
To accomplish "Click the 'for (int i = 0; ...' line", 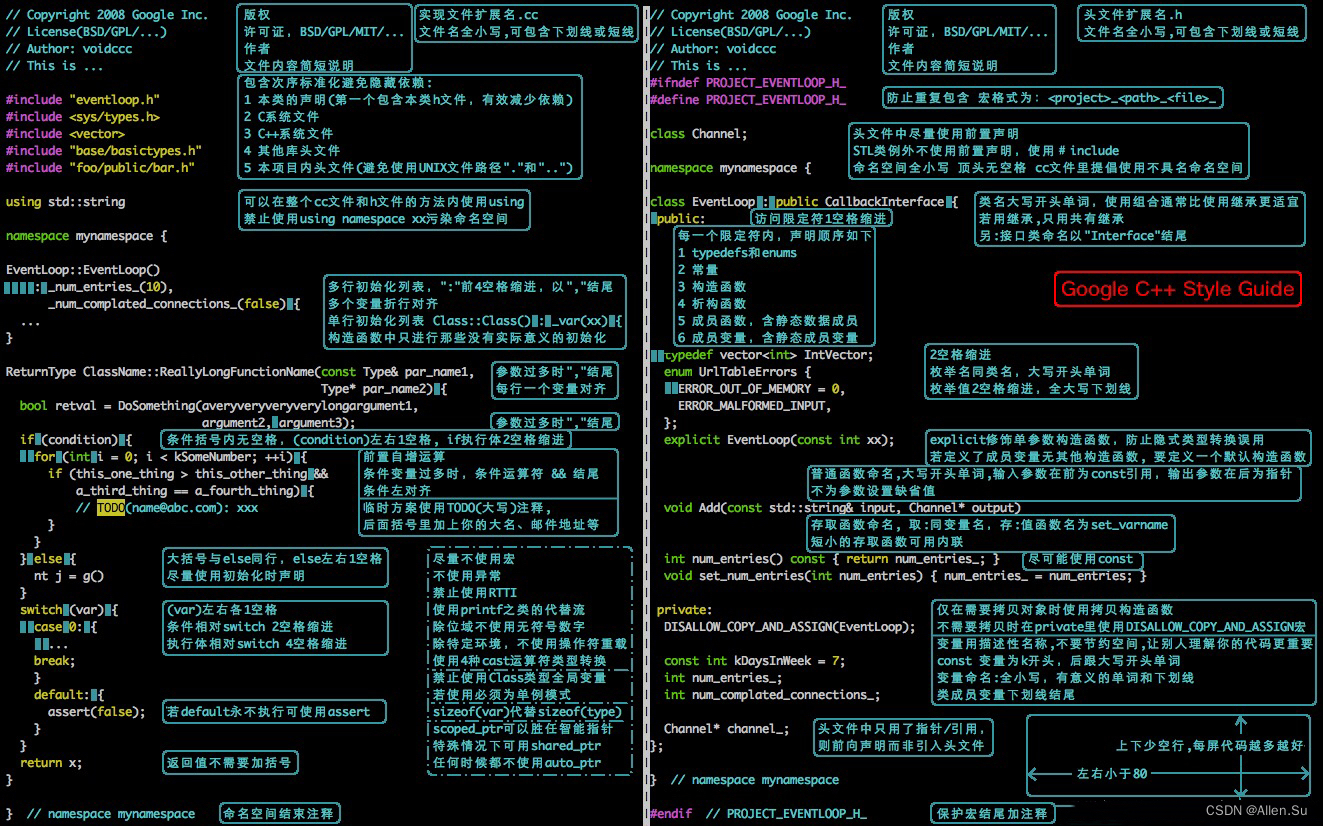I will [x=170, y=457].
